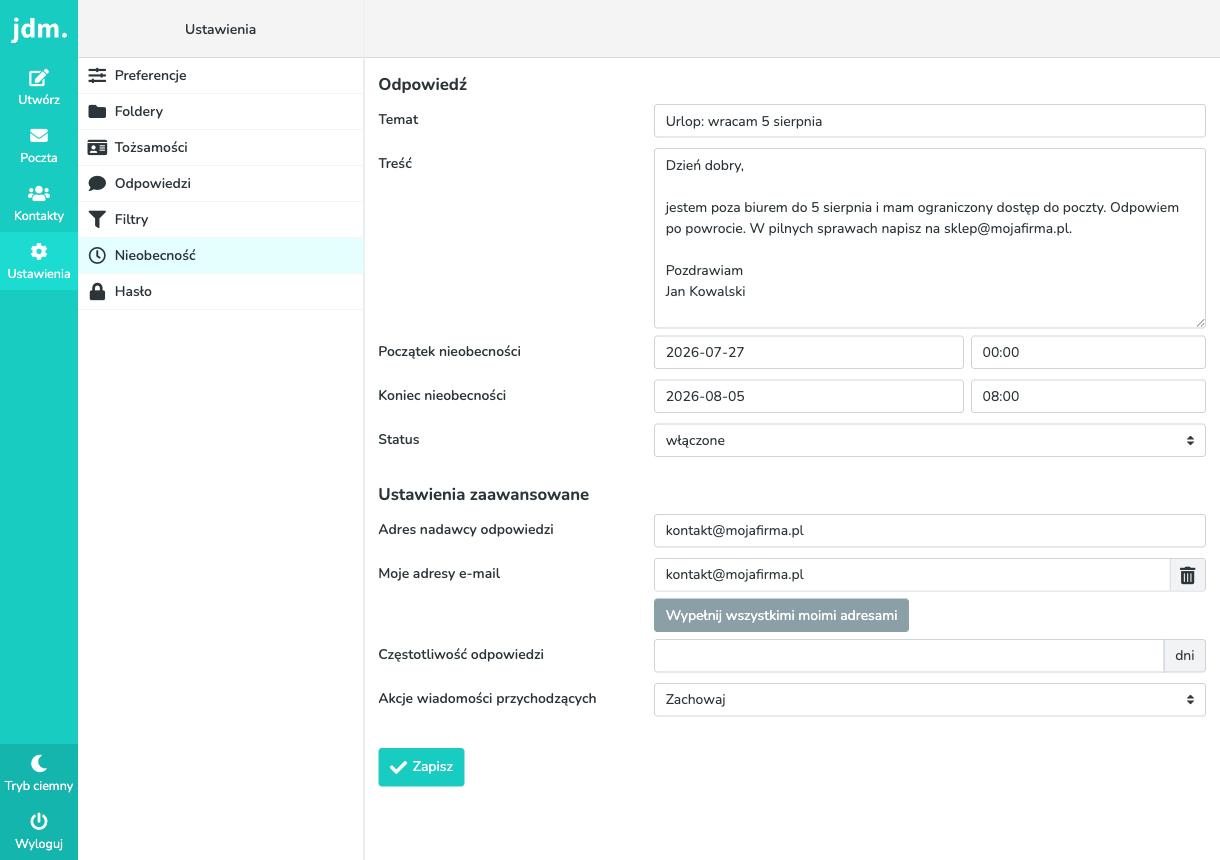Click the jdm. logo

click(39, 29)
